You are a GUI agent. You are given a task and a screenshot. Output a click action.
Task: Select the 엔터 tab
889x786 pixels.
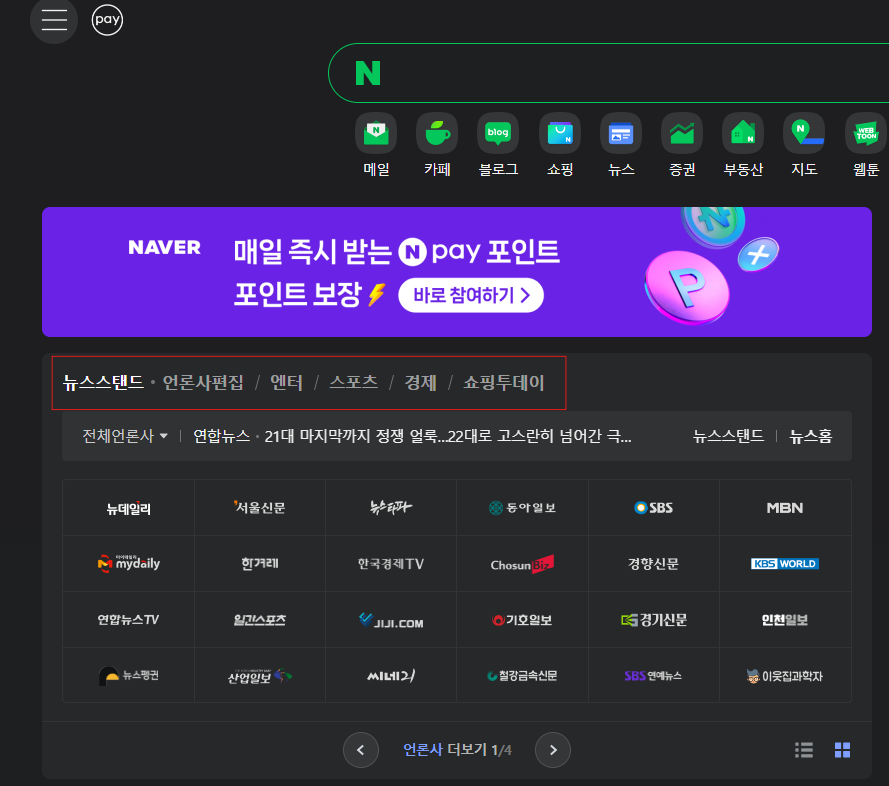click(286, 383)
